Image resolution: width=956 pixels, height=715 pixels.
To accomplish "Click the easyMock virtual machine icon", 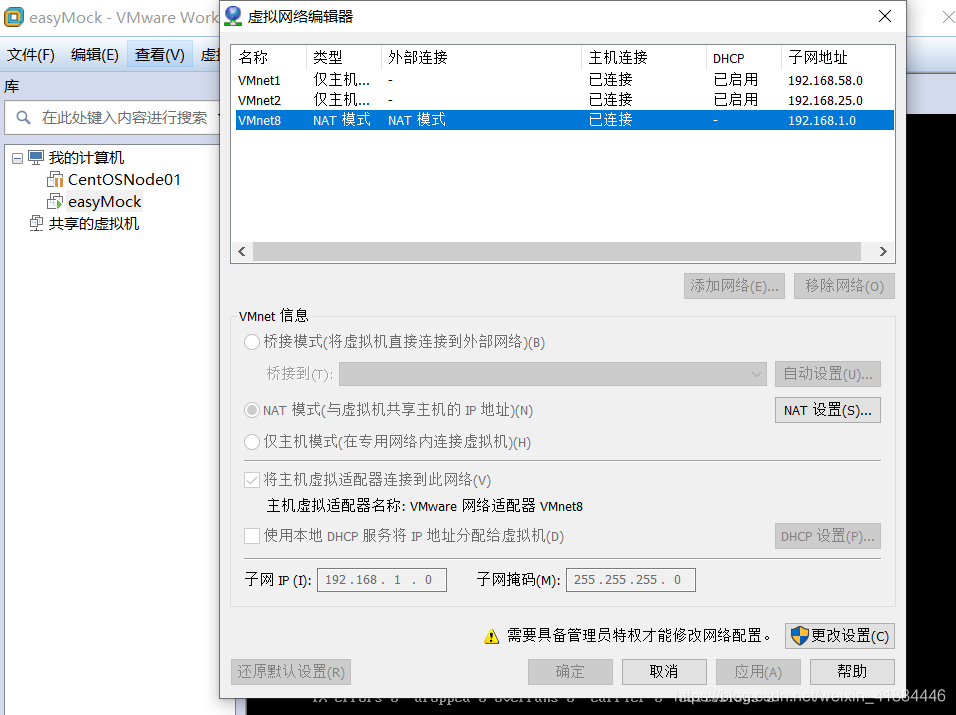I will [55, 202].
